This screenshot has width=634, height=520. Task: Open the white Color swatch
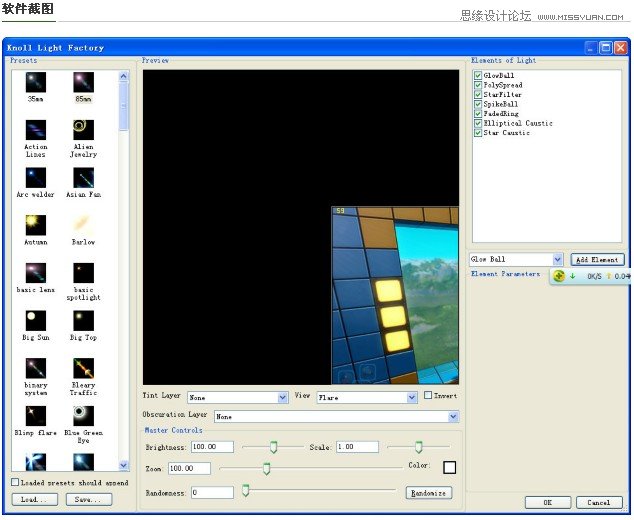click(x=450, y=467)
